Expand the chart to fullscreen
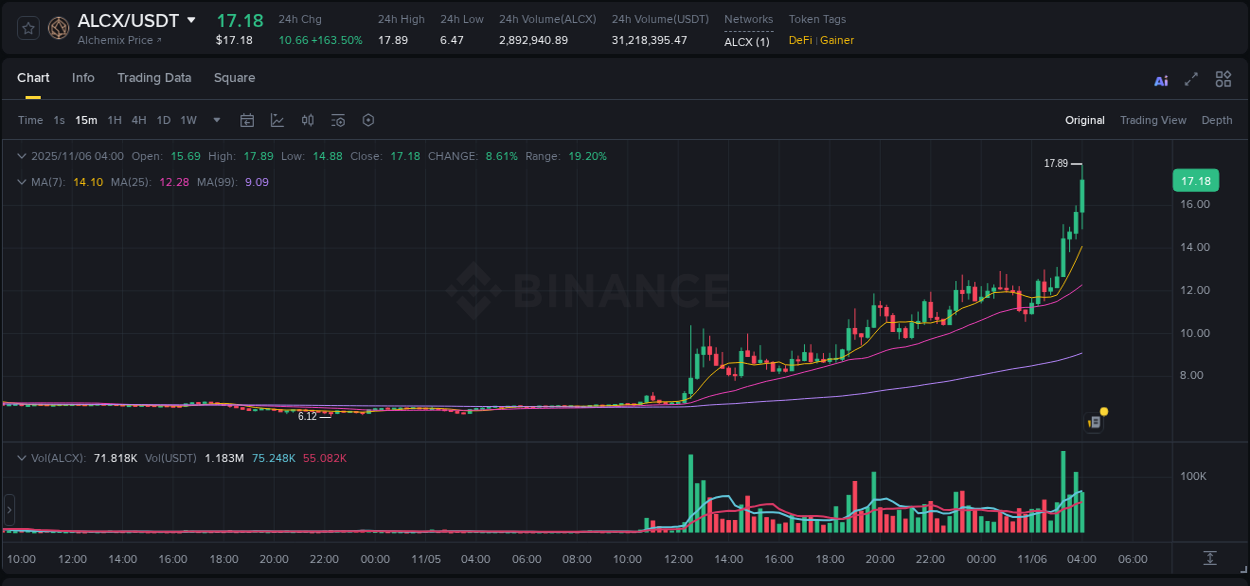 (x=1191, y=79)
